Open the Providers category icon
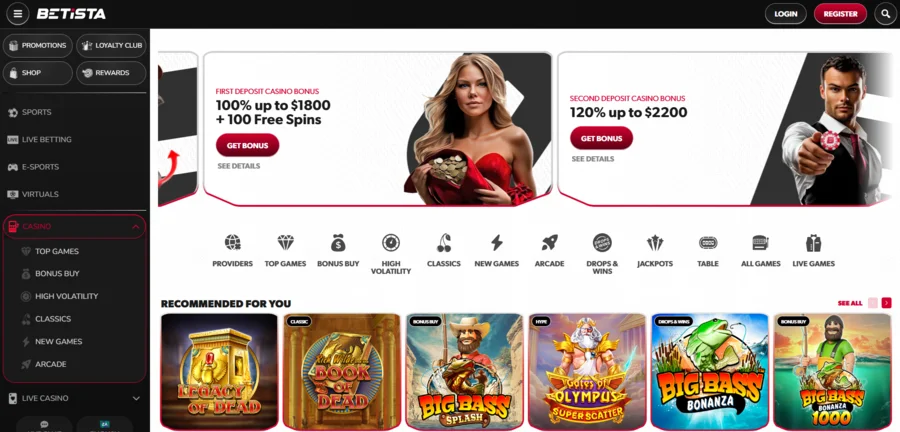This screenshot has height=432, width=900. coord(232,243)
